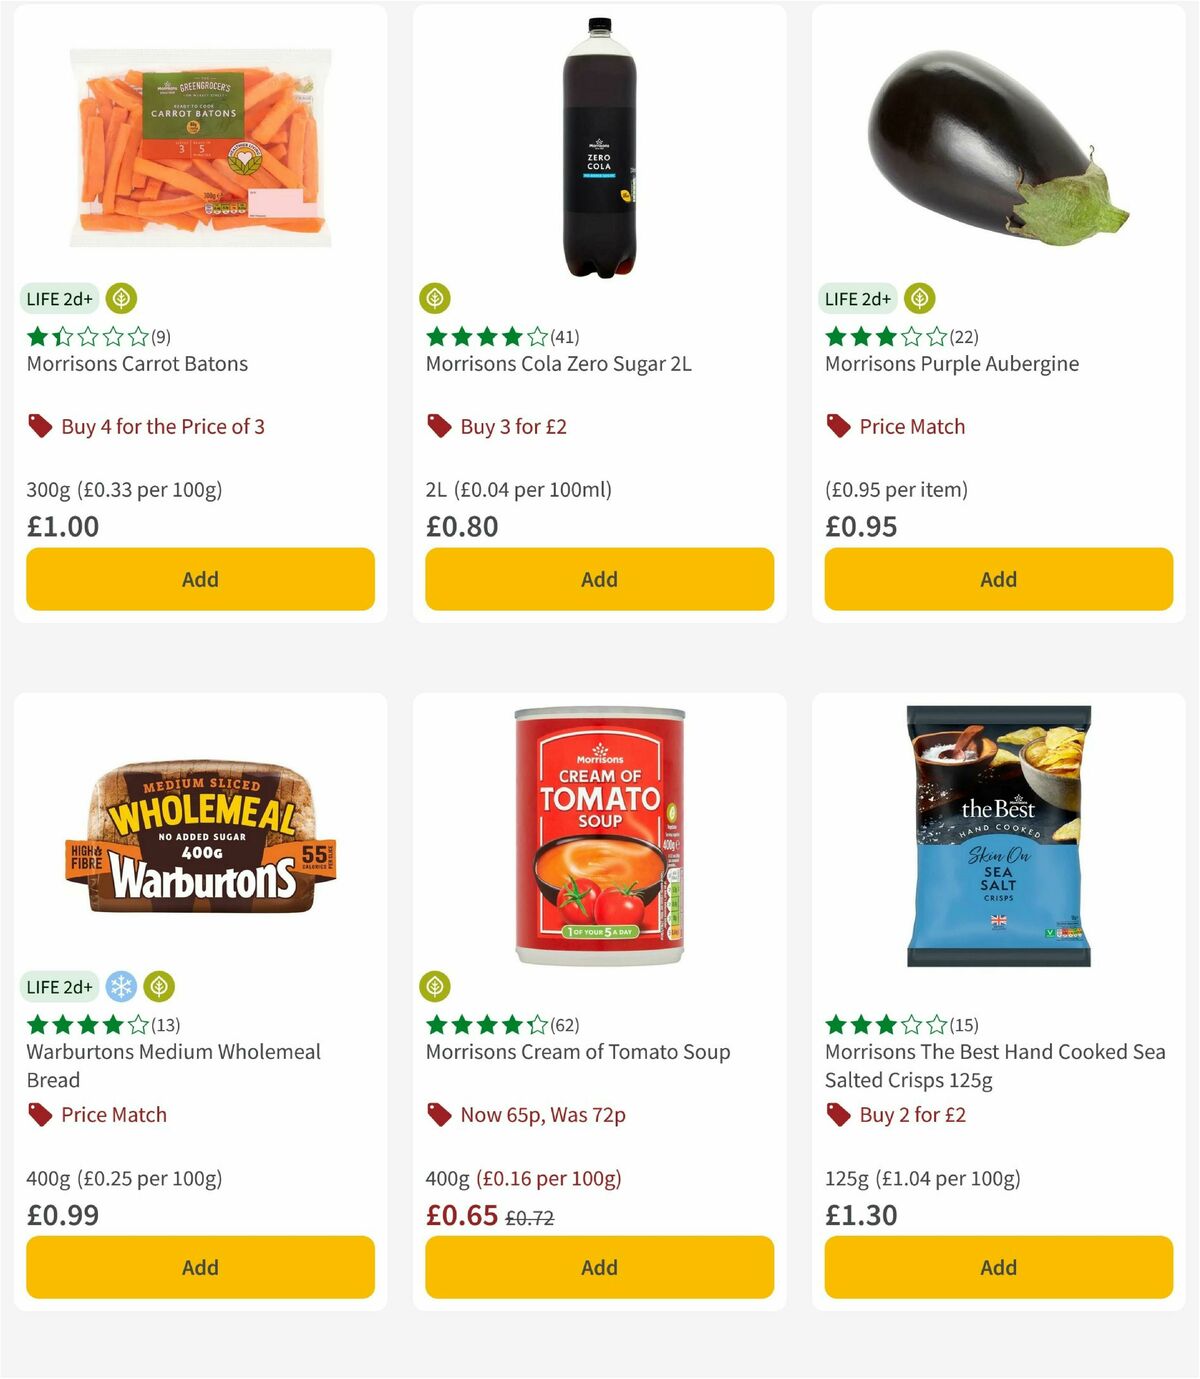Expand the Buy 4 for the Price of 3 offer

[x=163, y=426]
